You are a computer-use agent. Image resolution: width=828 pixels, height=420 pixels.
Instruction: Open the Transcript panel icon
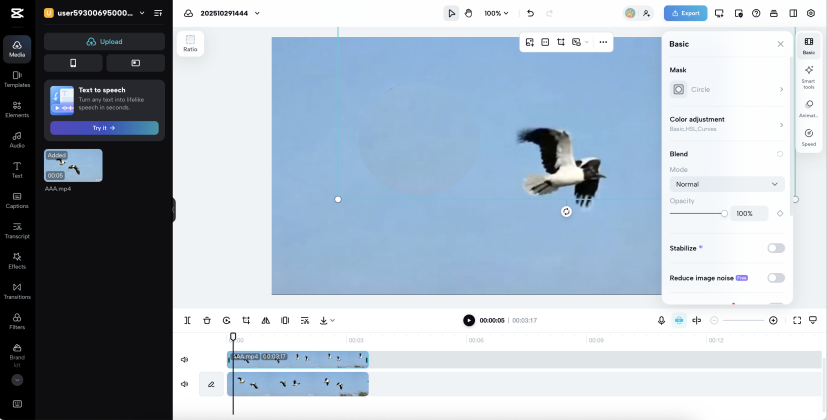click(x=17, y=230)
